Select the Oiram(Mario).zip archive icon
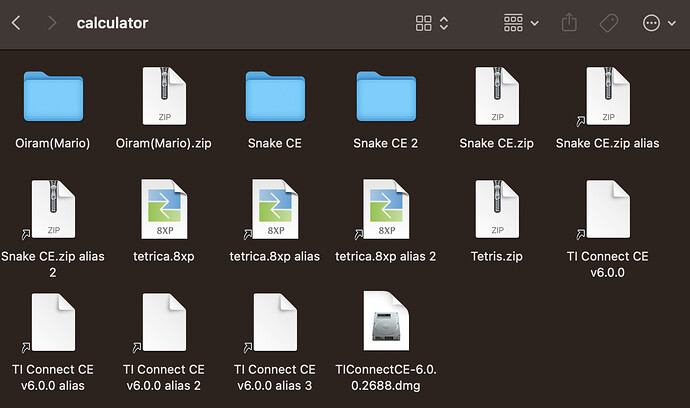This screenshot has width=690, height=408. point(164,96)
